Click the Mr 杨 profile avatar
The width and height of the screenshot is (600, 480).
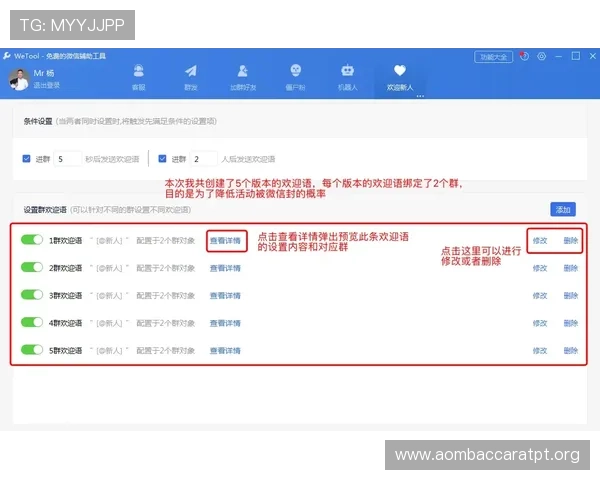[19, 80]
